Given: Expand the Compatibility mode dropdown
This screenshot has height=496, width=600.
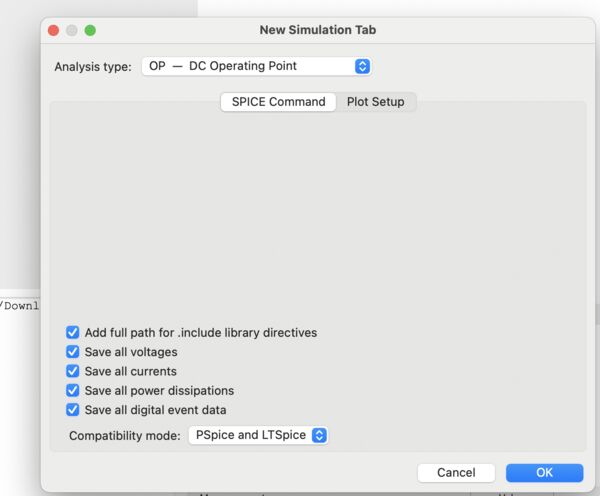Looking at the screenshot, I should coord(258,435).
